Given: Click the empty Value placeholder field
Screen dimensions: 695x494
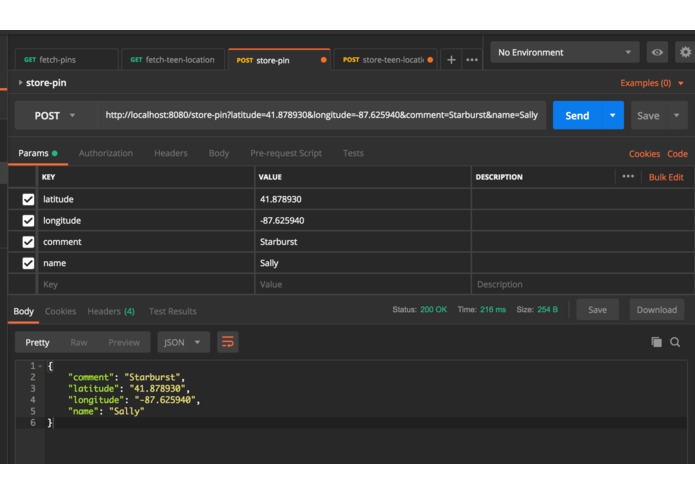Looking at the screenshot, I should point(363,284).
